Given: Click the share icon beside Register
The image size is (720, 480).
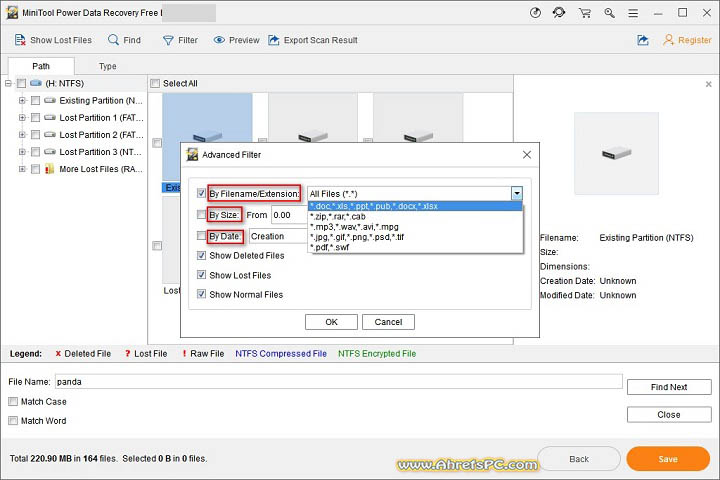Looking at the screenshot, I should coord(642,40).
